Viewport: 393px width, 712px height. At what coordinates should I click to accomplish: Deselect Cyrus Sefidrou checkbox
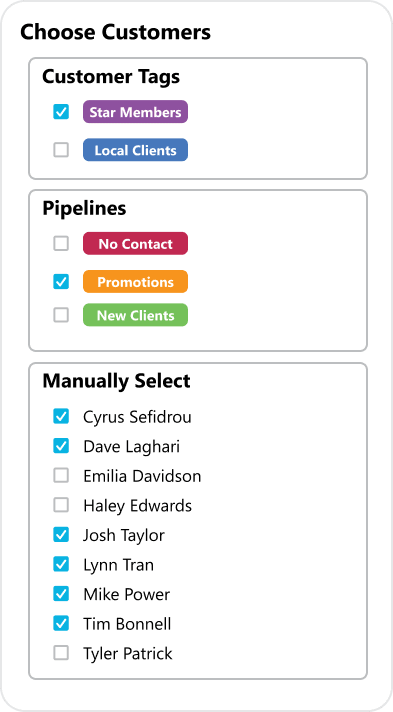click(x=61, y=416)
